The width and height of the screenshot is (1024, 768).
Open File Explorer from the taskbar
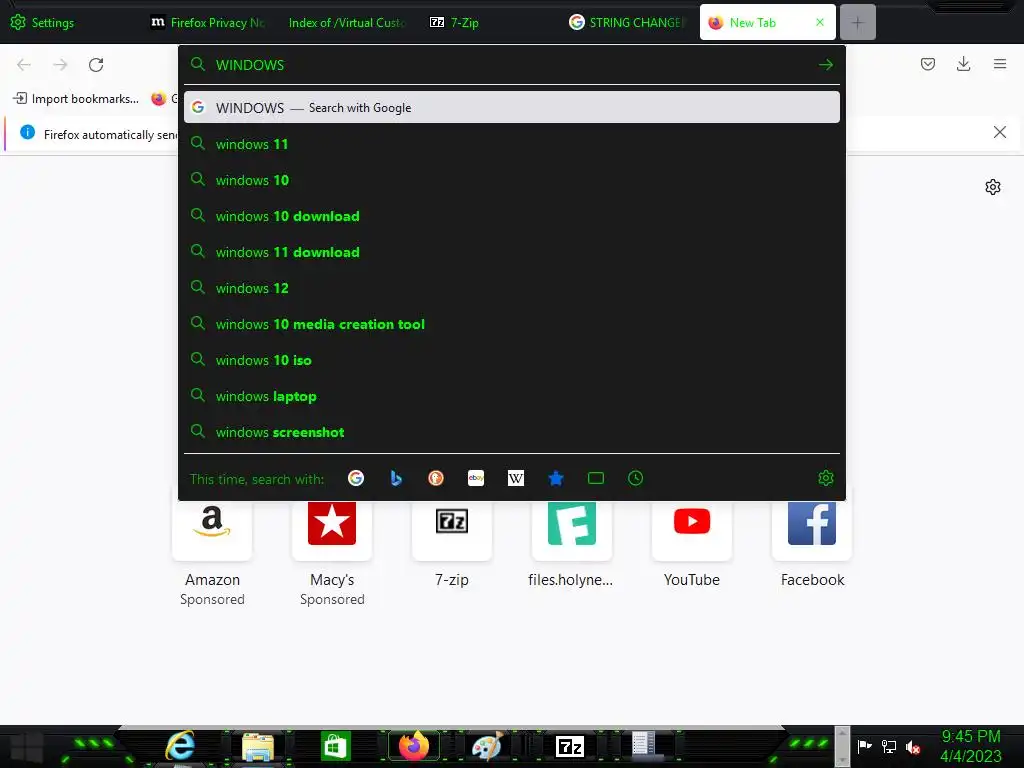pyautogui.click(x=258, y=747)
